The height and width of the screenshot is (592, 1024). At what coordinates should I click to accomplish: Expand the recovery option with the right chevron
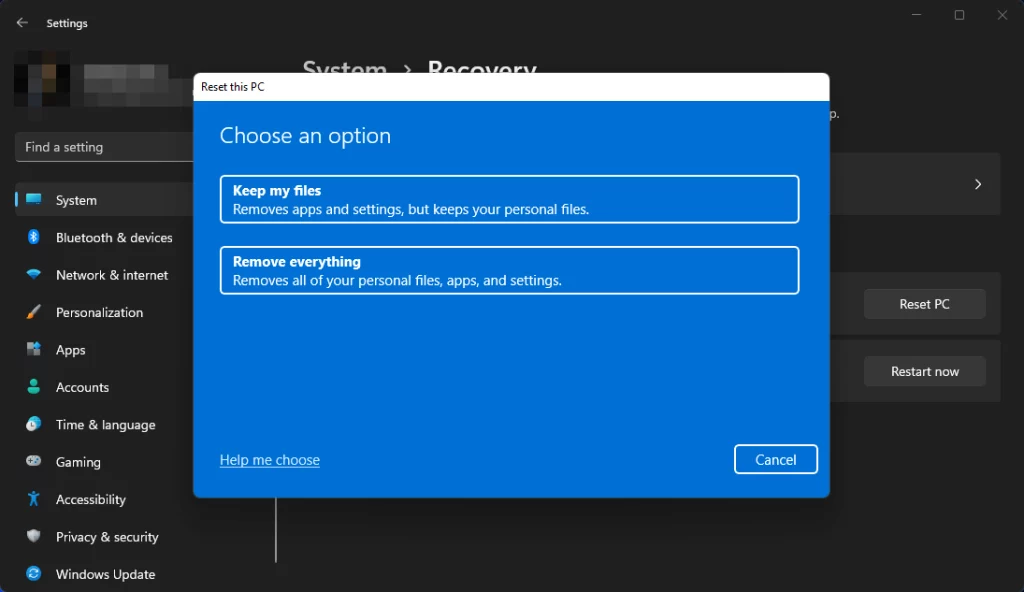pos(977,184)
